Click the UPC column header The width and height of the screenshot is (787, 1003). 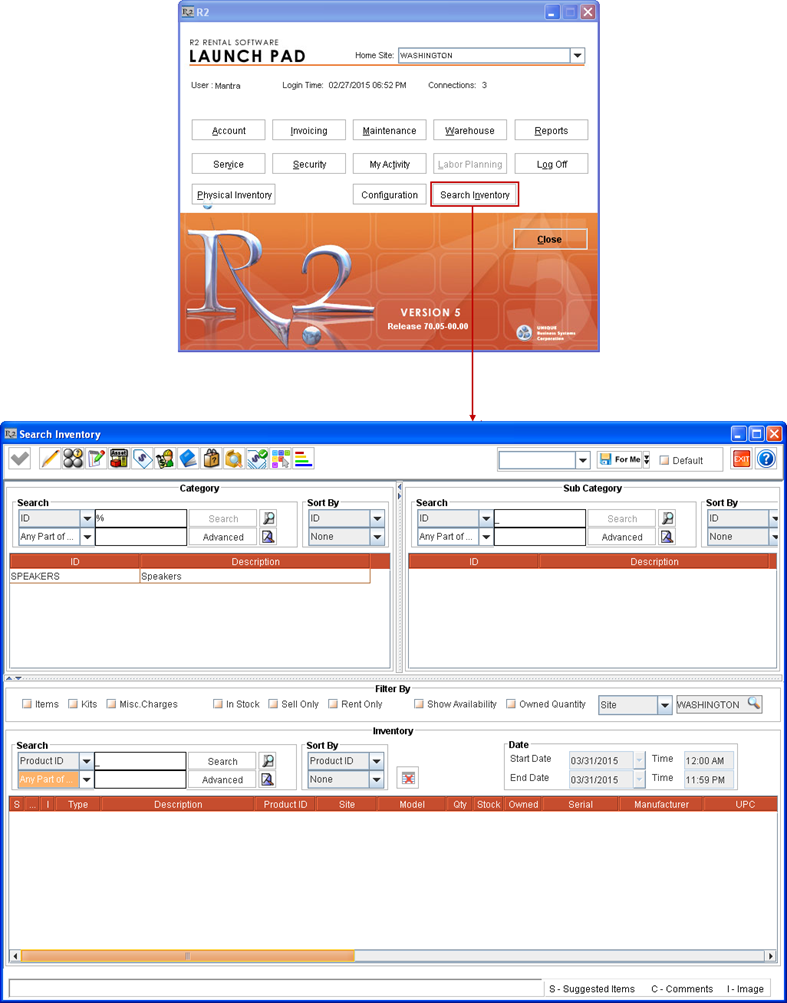(745, 805)
